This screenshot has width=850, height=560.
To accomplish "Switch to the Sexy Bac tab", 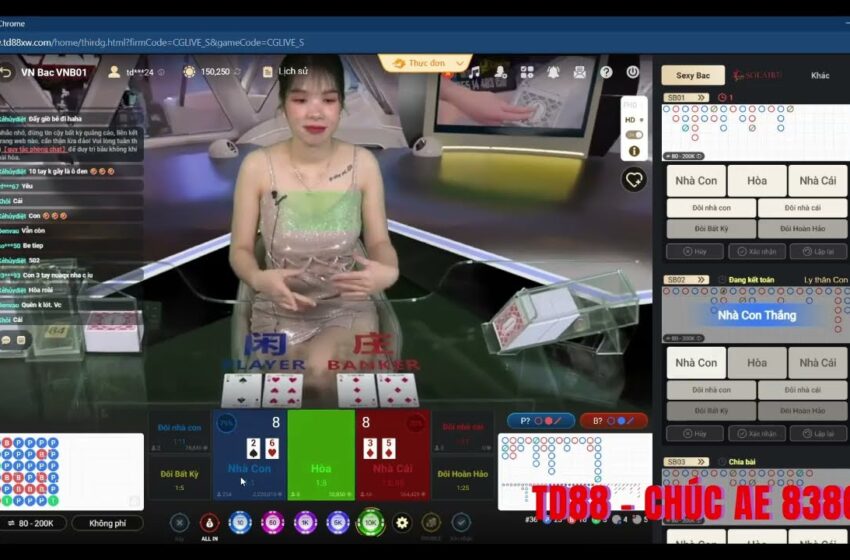I will tap(693, 75).
